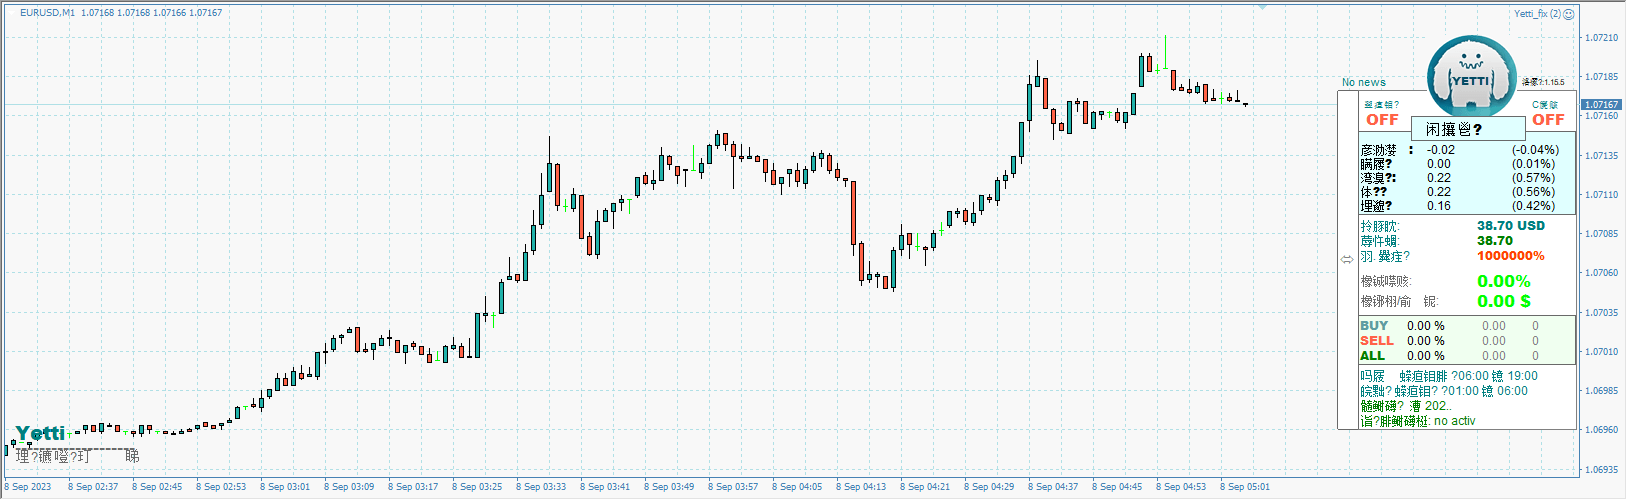
Task: Click the 1.07135 price axis label
Action: (1602, 156)
